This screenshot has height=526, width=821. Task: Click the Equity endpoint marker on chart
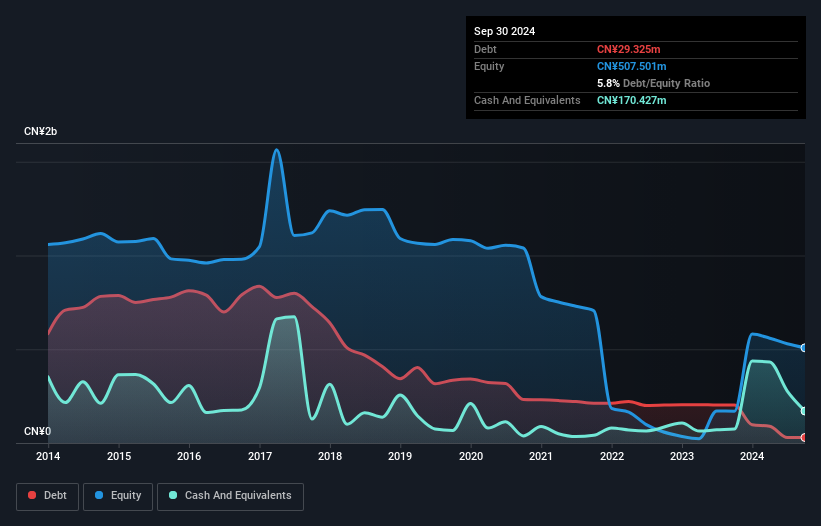pos(804,348)
